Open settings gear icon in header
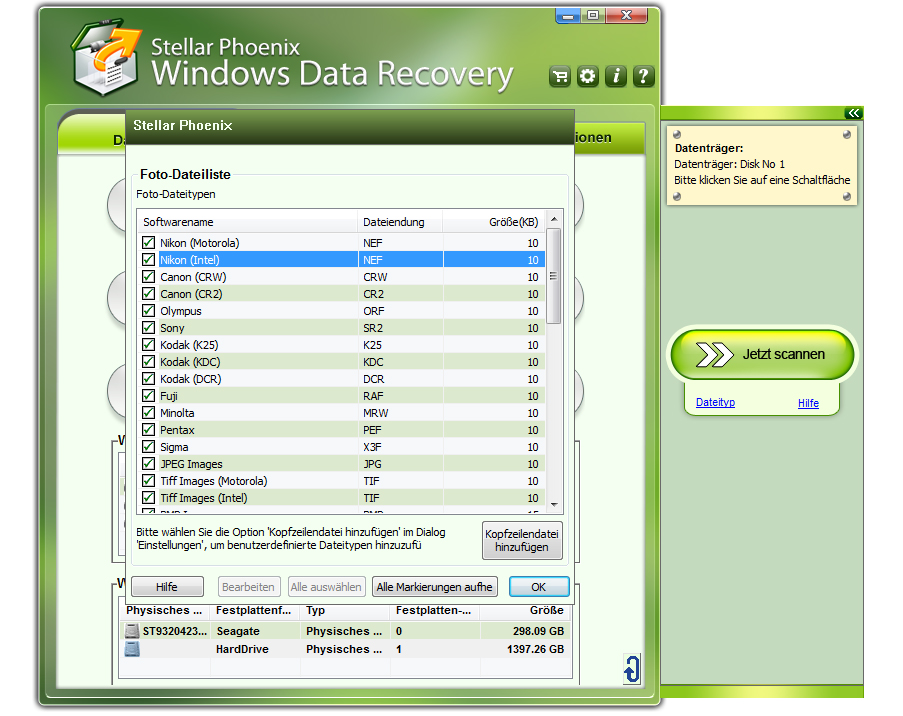 (x=587, y=76)
